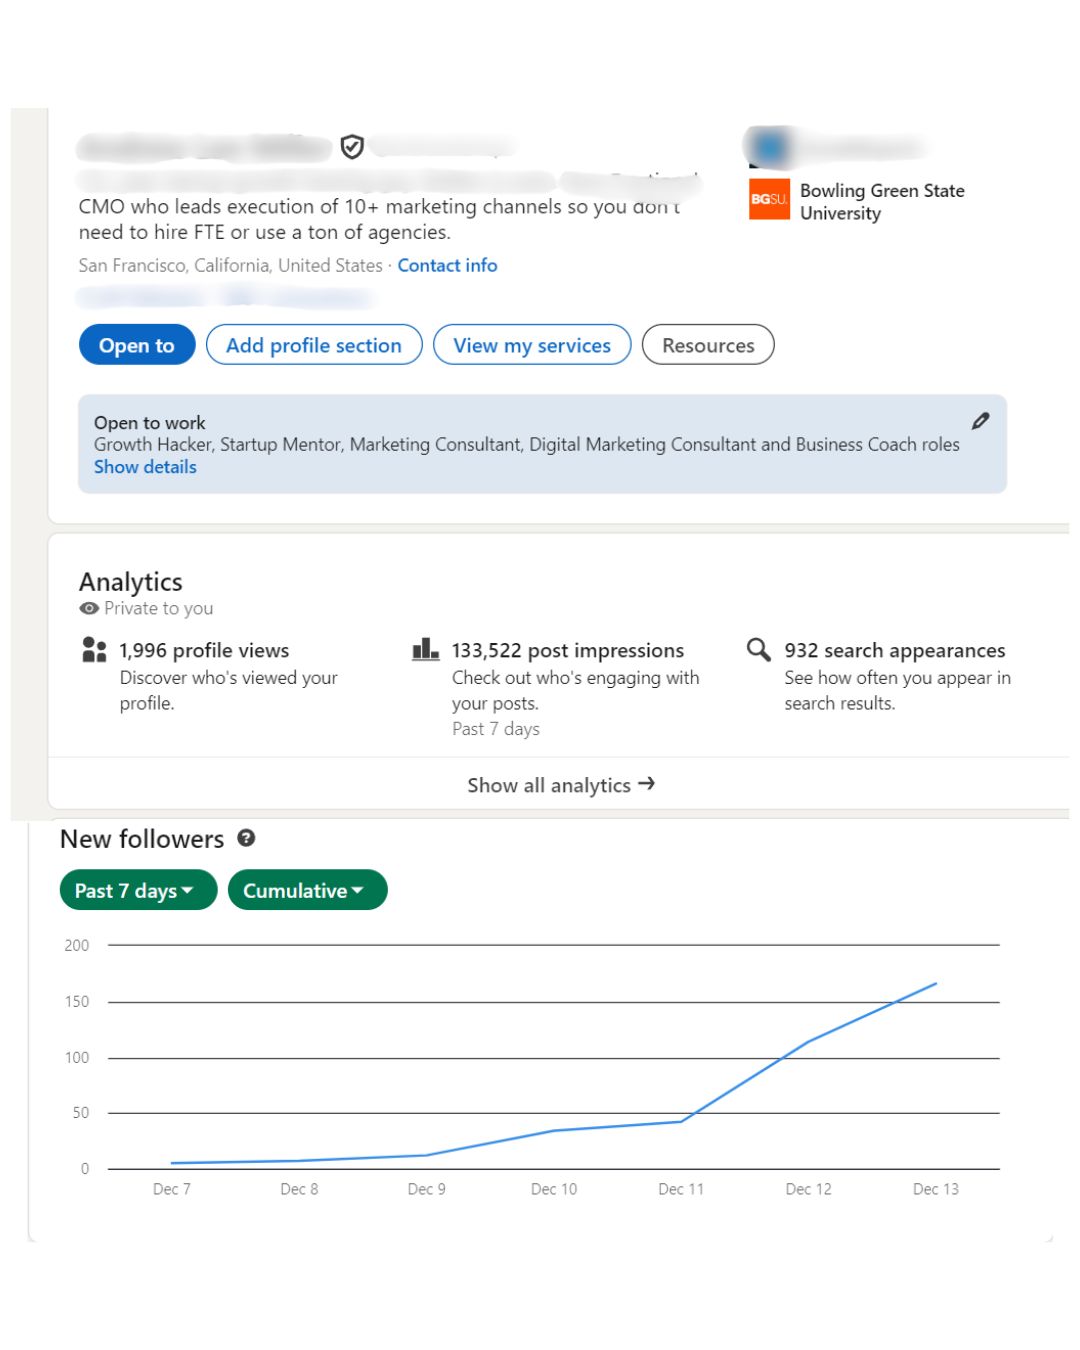Viewport: 1080px width, 1350px height.
Task: Open 932 search appearances stat
Action: (895, 651)
